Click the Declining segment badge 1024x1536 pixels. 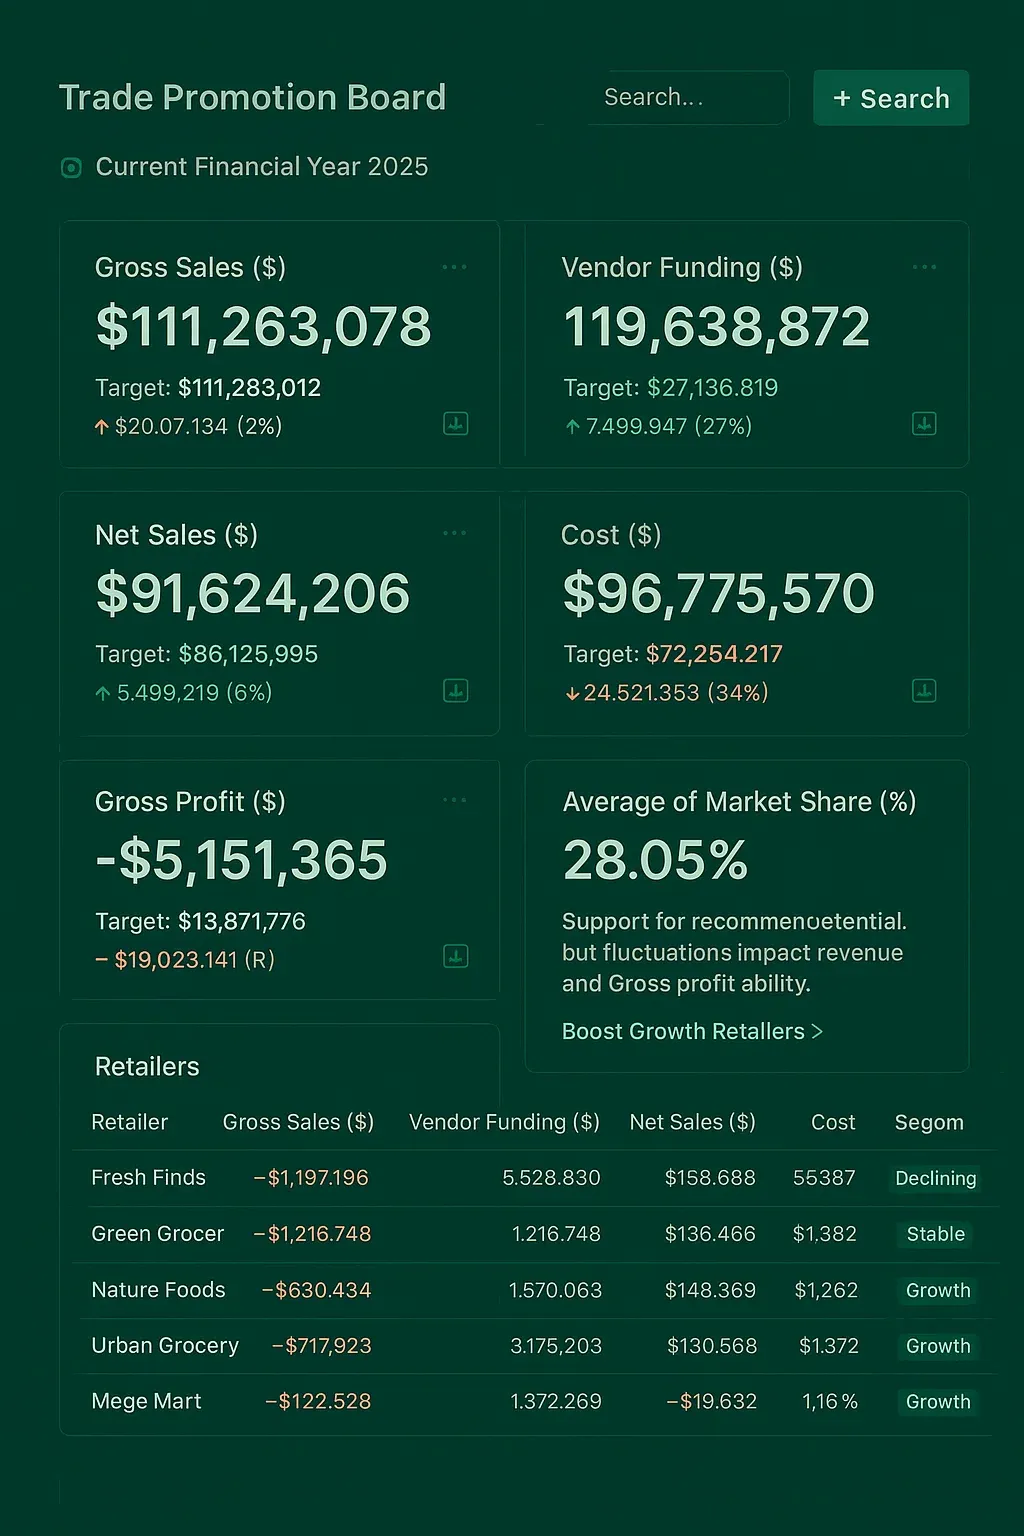click(935, 1178)
